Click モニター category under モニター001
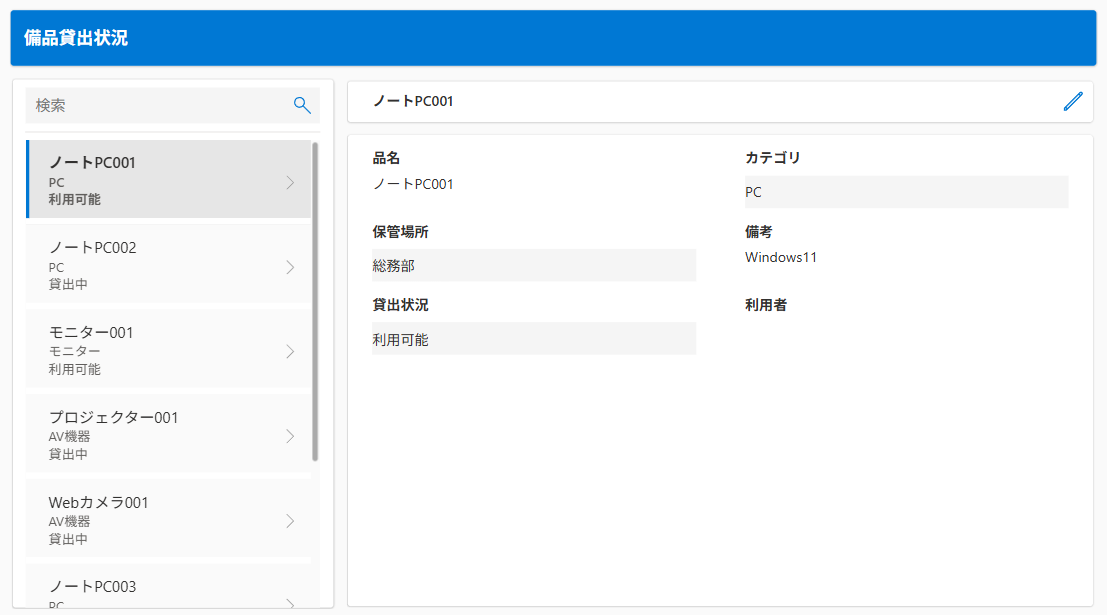 (74, 352)
